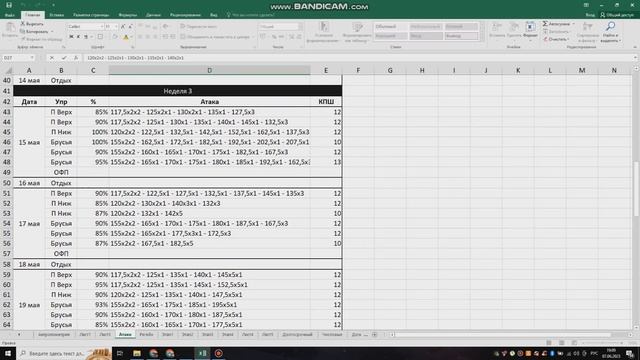The image size is (640, 360).
Task: Click the Insert cells (Вставить) icon
Action: point(497,27)
